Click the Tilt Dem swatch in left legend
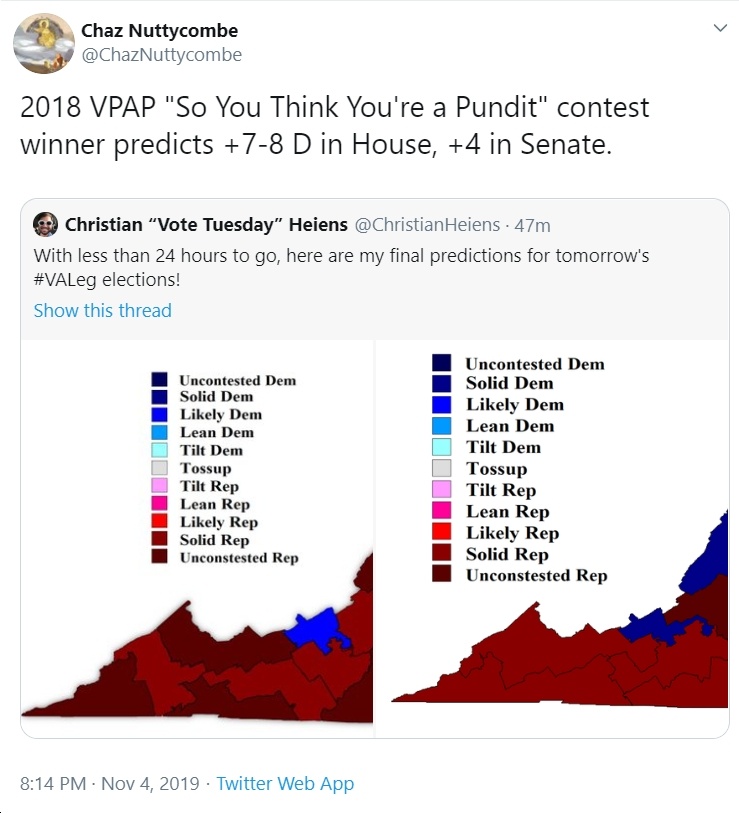The height and width of the screenshot is (813, 739). [159, 450]
